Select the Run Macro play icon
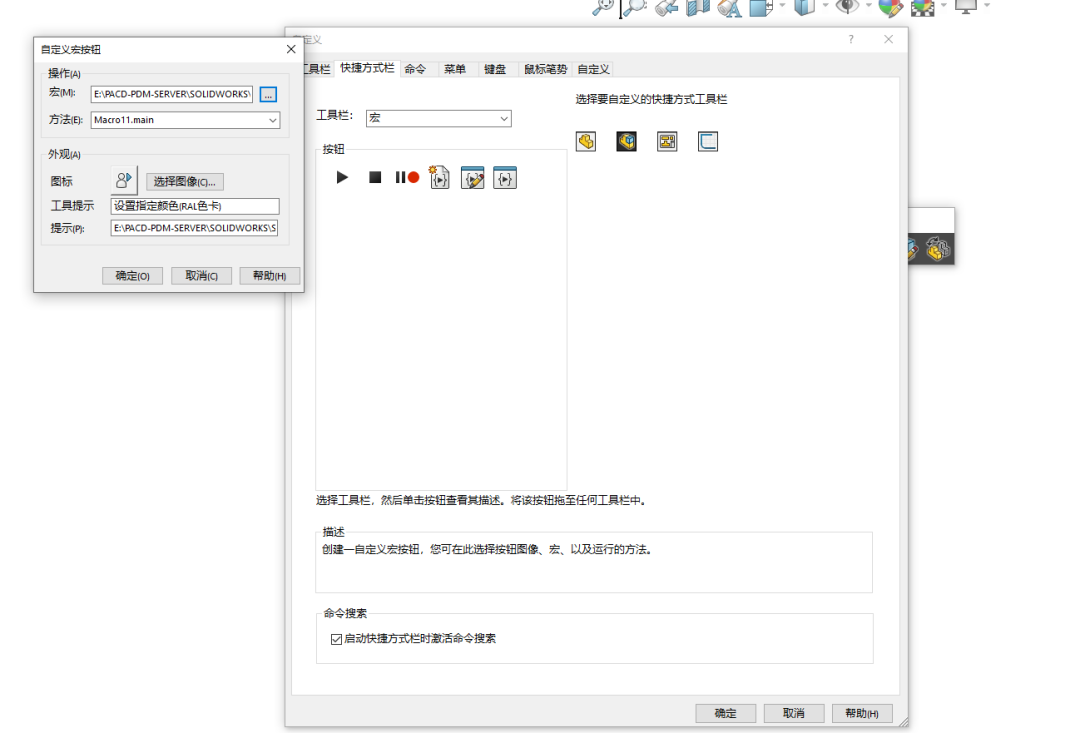 pos(343,177)
